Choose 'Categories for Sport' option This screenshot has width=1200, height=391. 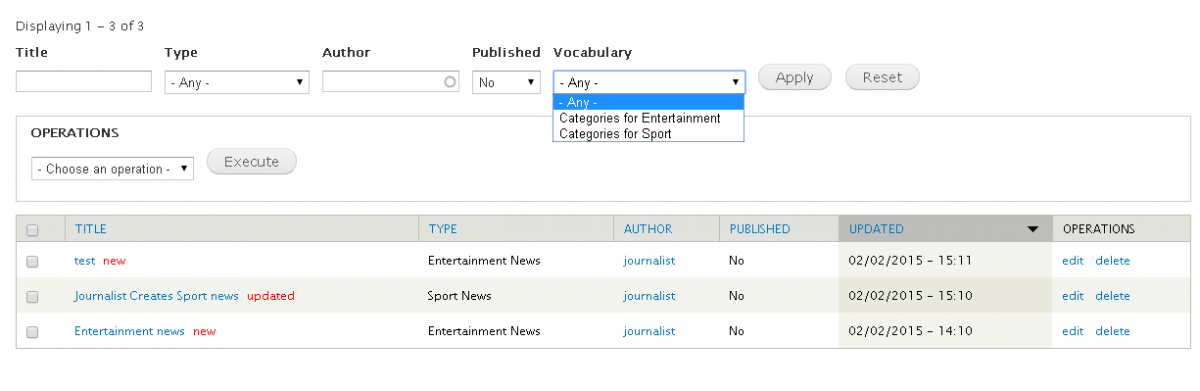(649, 133)
